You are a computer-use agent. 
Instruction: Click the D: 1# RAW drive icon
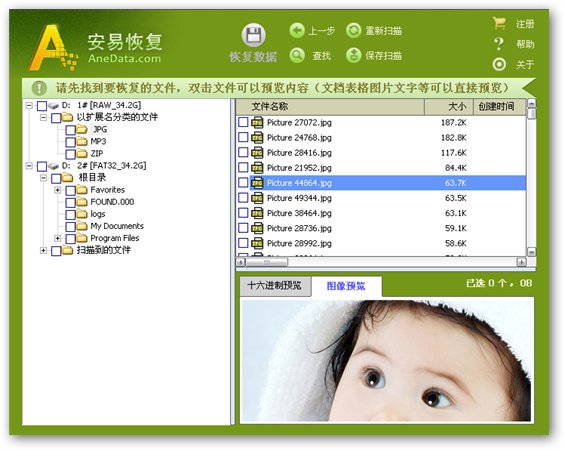point(53,106)
